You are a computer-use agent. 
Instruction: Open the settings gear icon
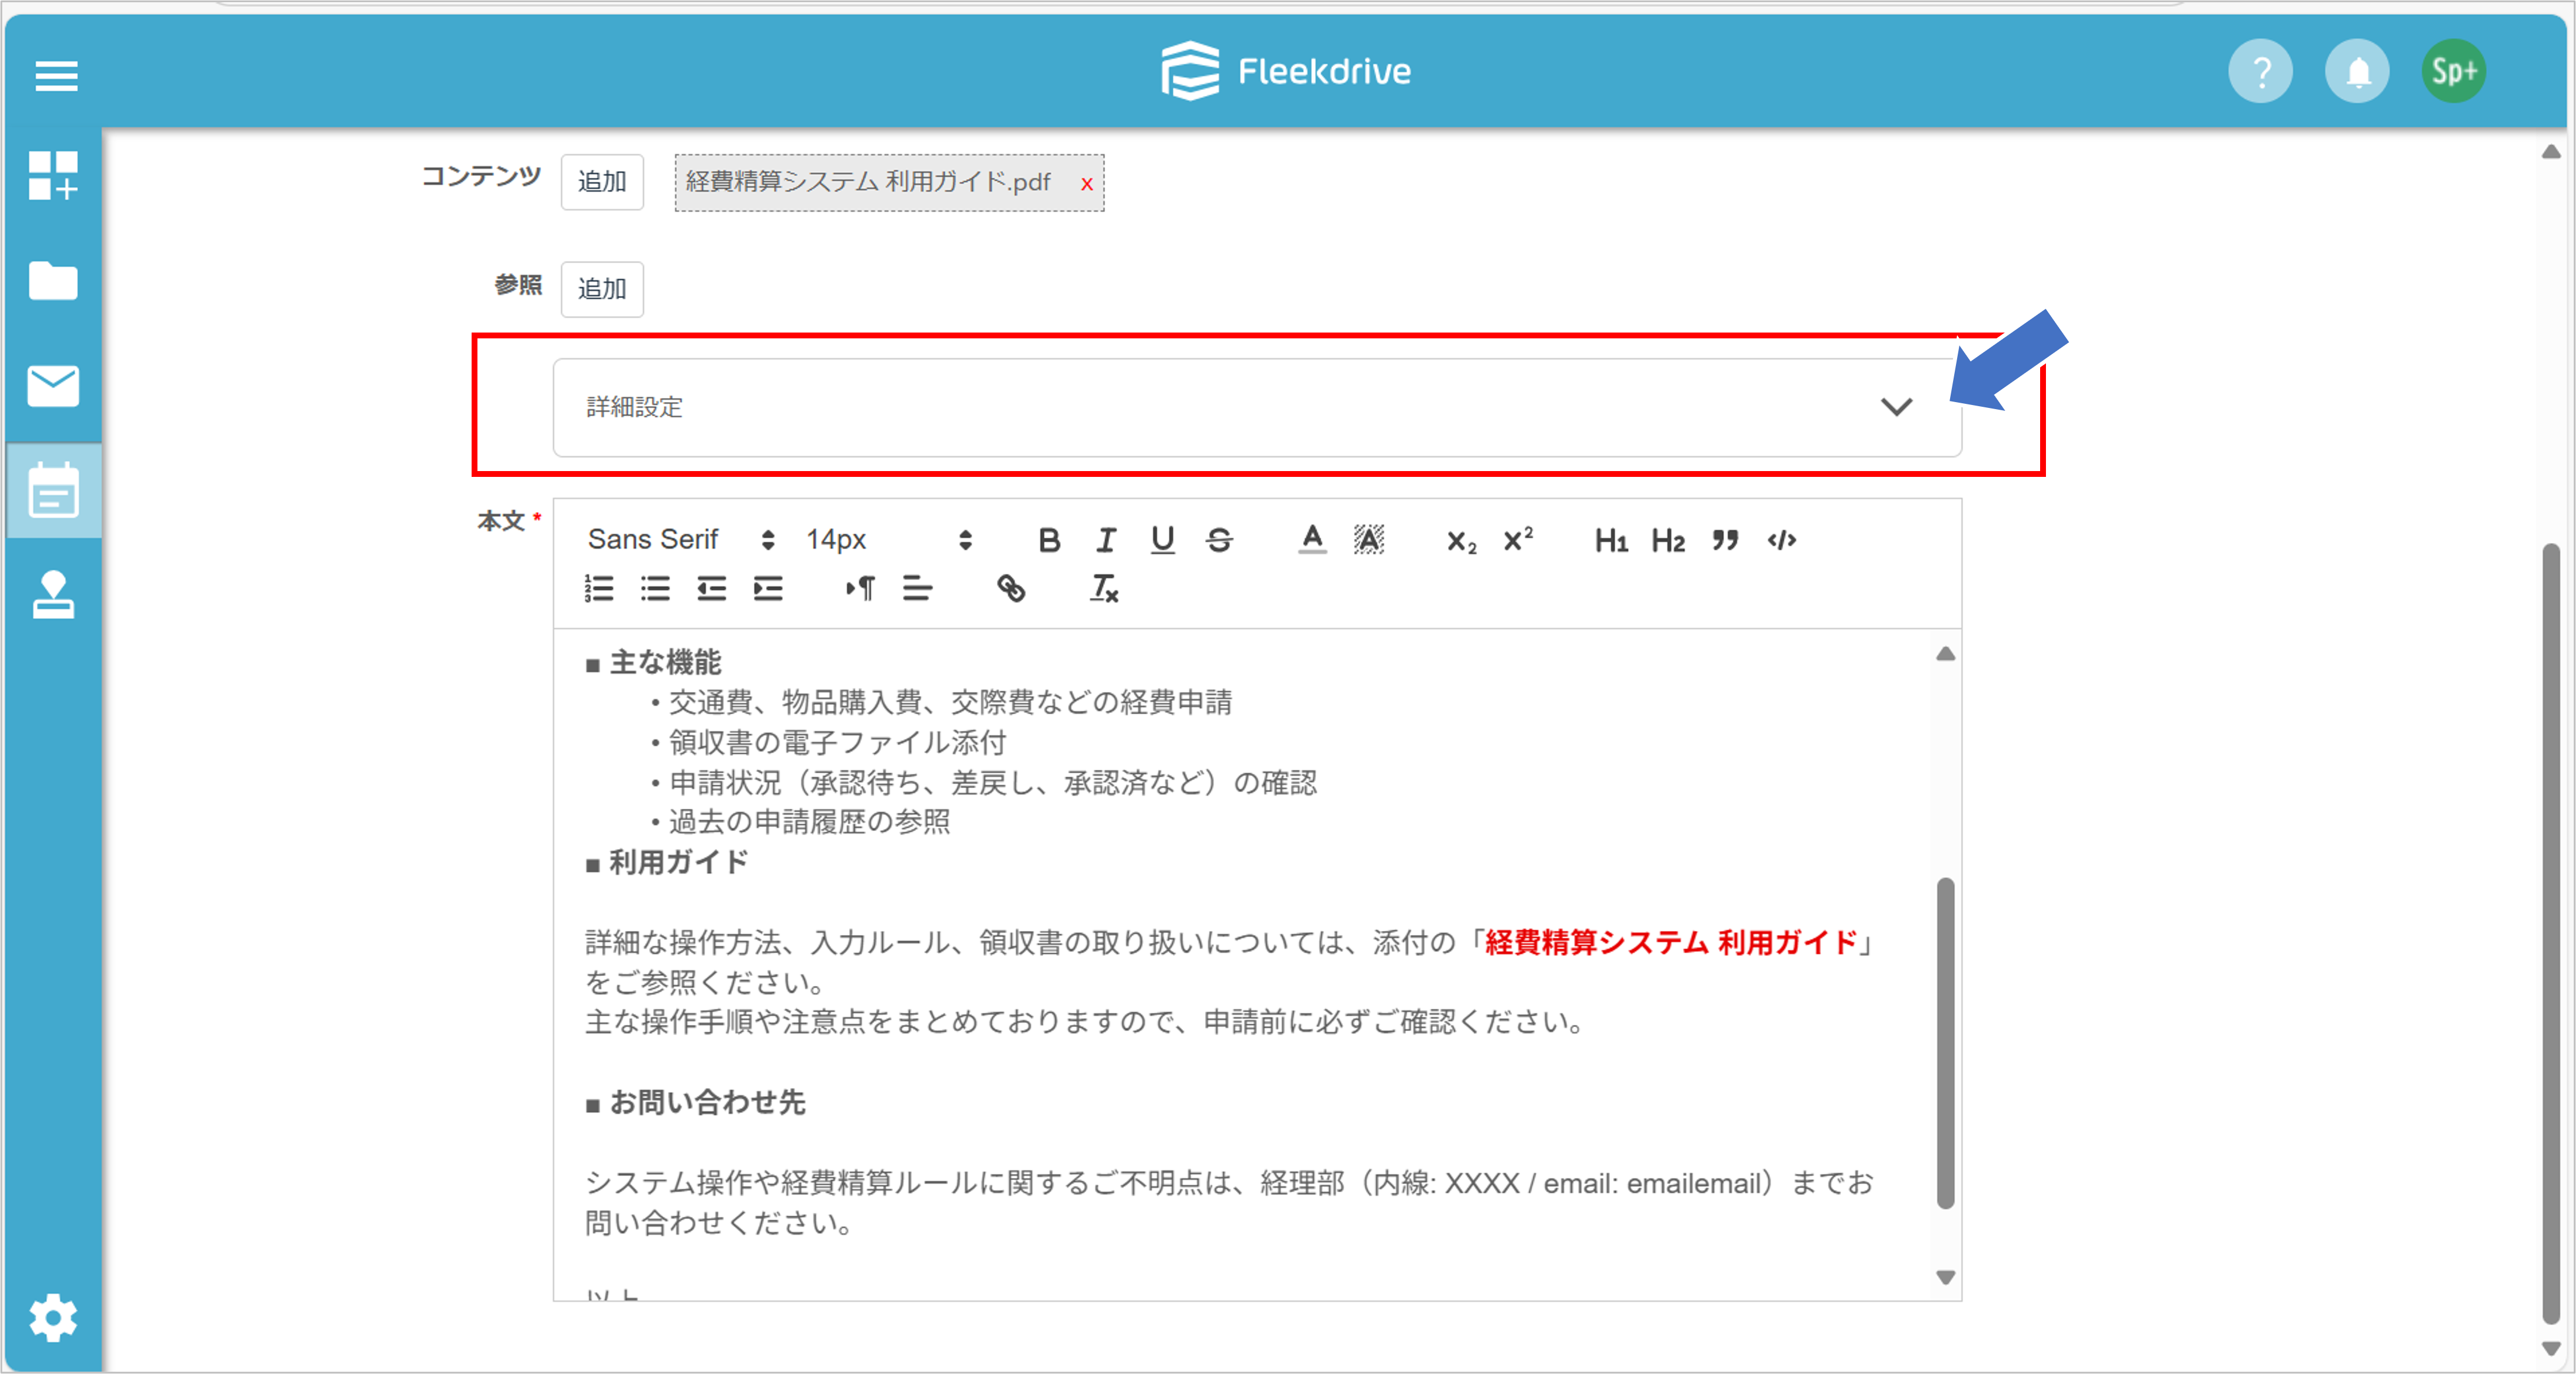point(53,1317)
